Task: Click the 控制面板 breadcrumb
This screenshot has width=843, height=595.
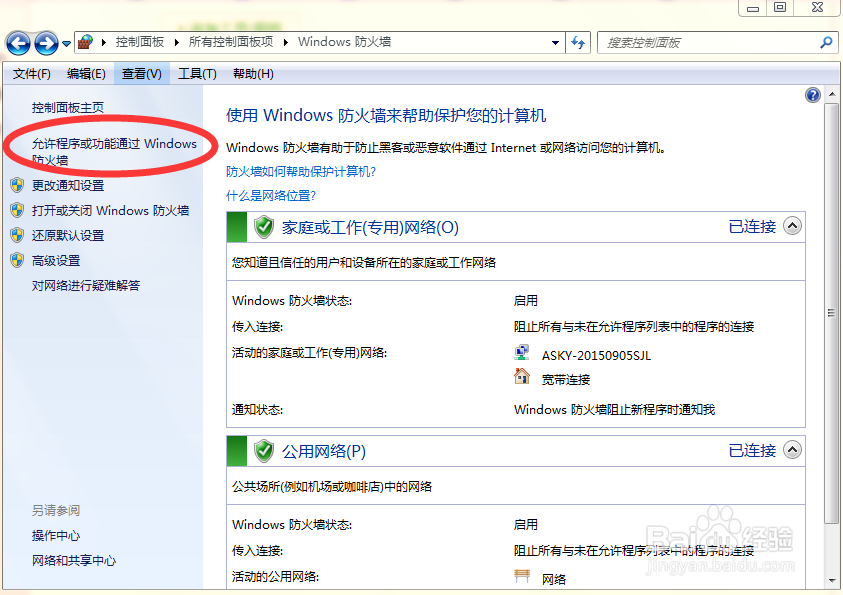Action: coord(140,42)
